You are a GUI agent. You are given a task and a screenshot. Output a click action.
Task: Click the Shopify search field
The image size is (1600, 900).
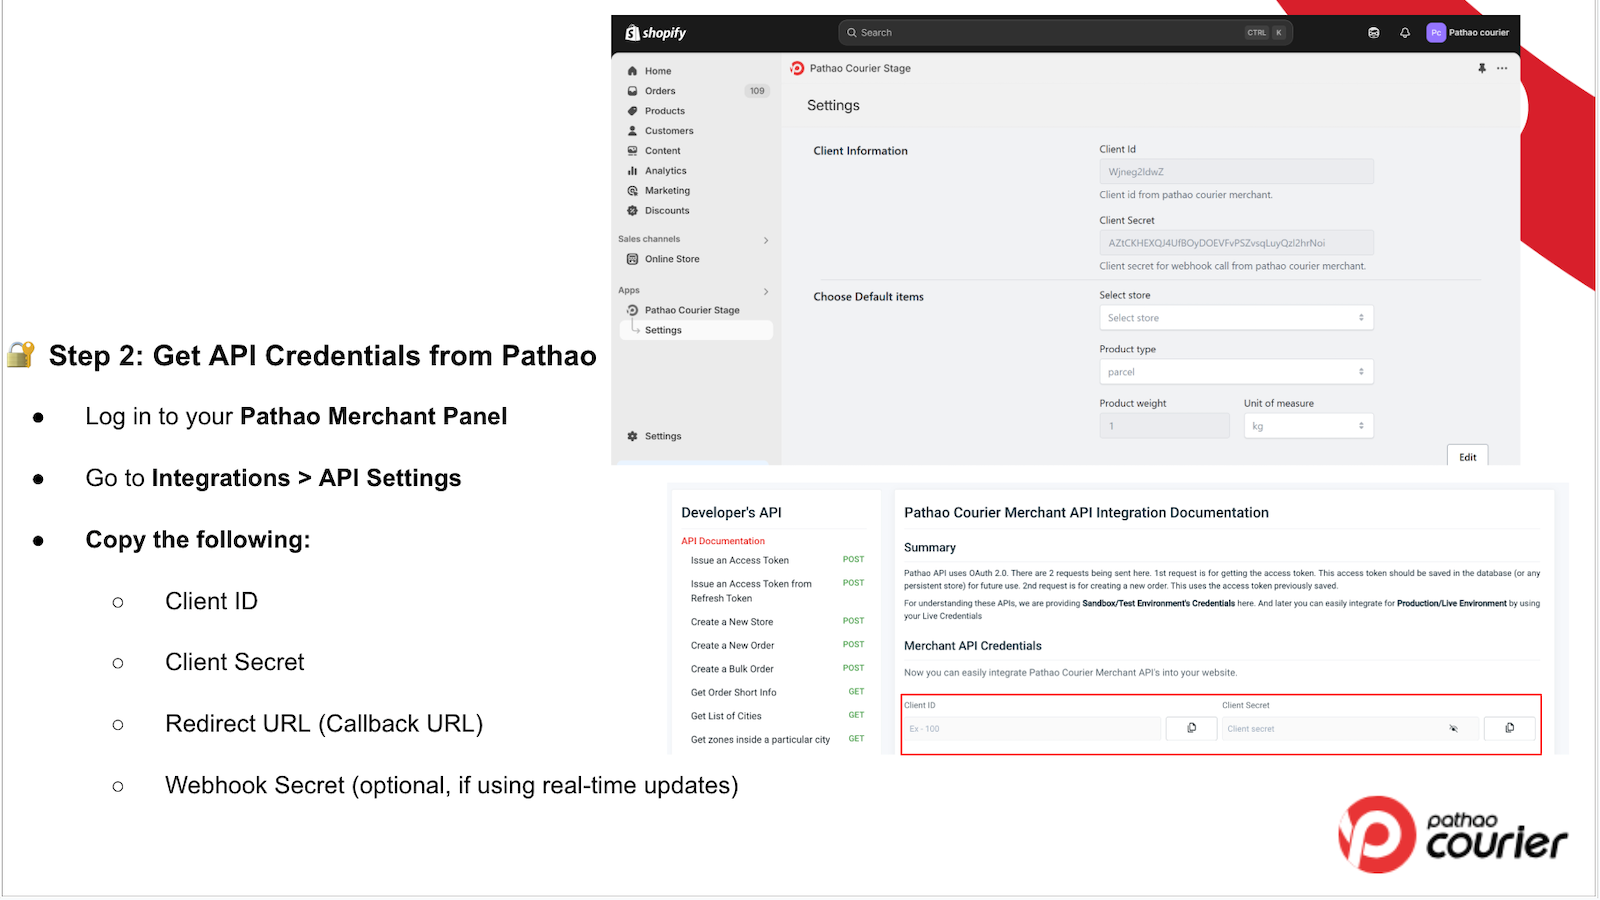(1066, 33)
